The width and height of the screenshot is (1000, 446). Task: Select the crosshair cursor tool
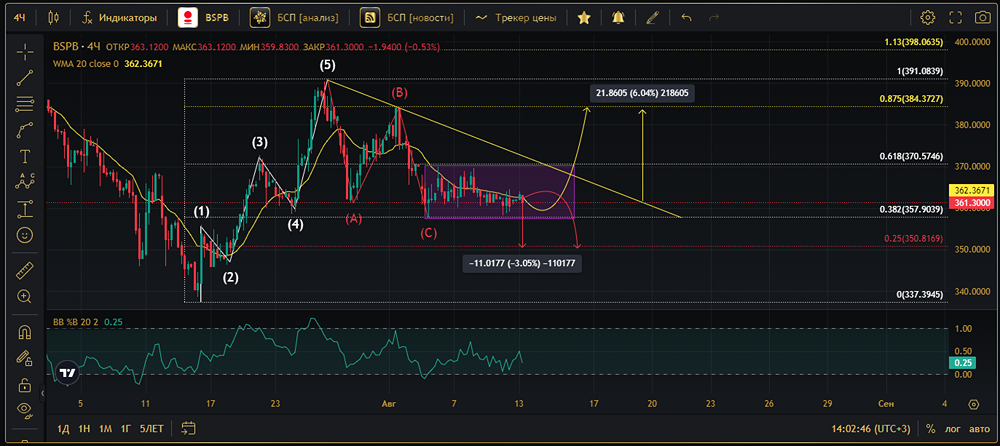pyautogui.click(x=24, y=52)
